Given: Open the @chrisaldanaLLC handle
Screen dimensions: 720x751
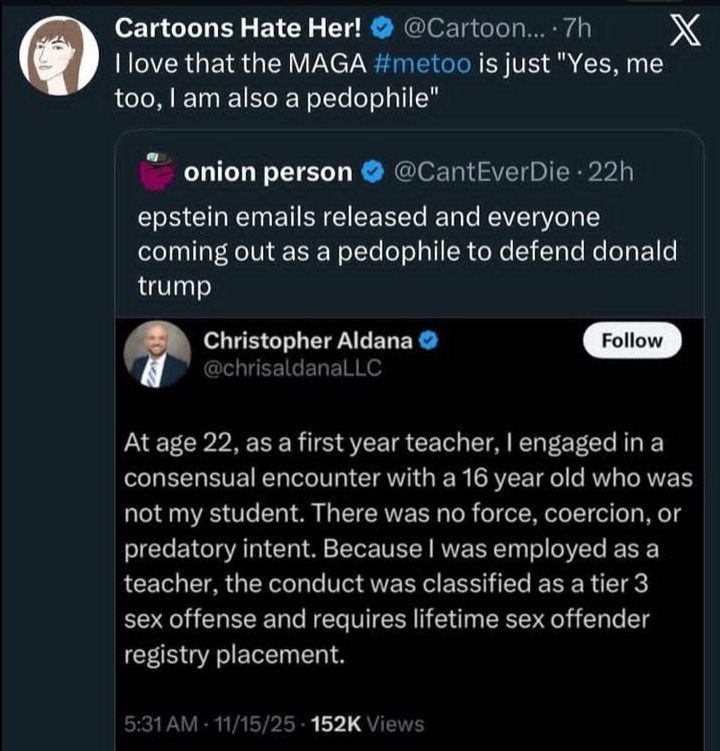Looking at the screenshot, I should (292, 367).
